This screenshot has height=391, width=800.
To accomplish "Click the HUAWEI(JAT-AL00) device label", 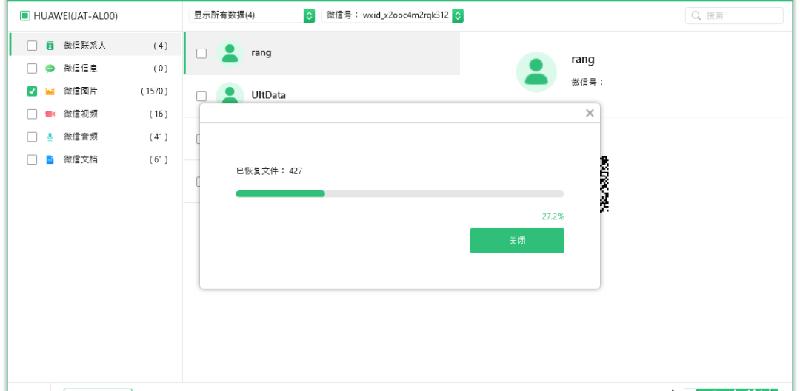I will [x=76, y=16].
